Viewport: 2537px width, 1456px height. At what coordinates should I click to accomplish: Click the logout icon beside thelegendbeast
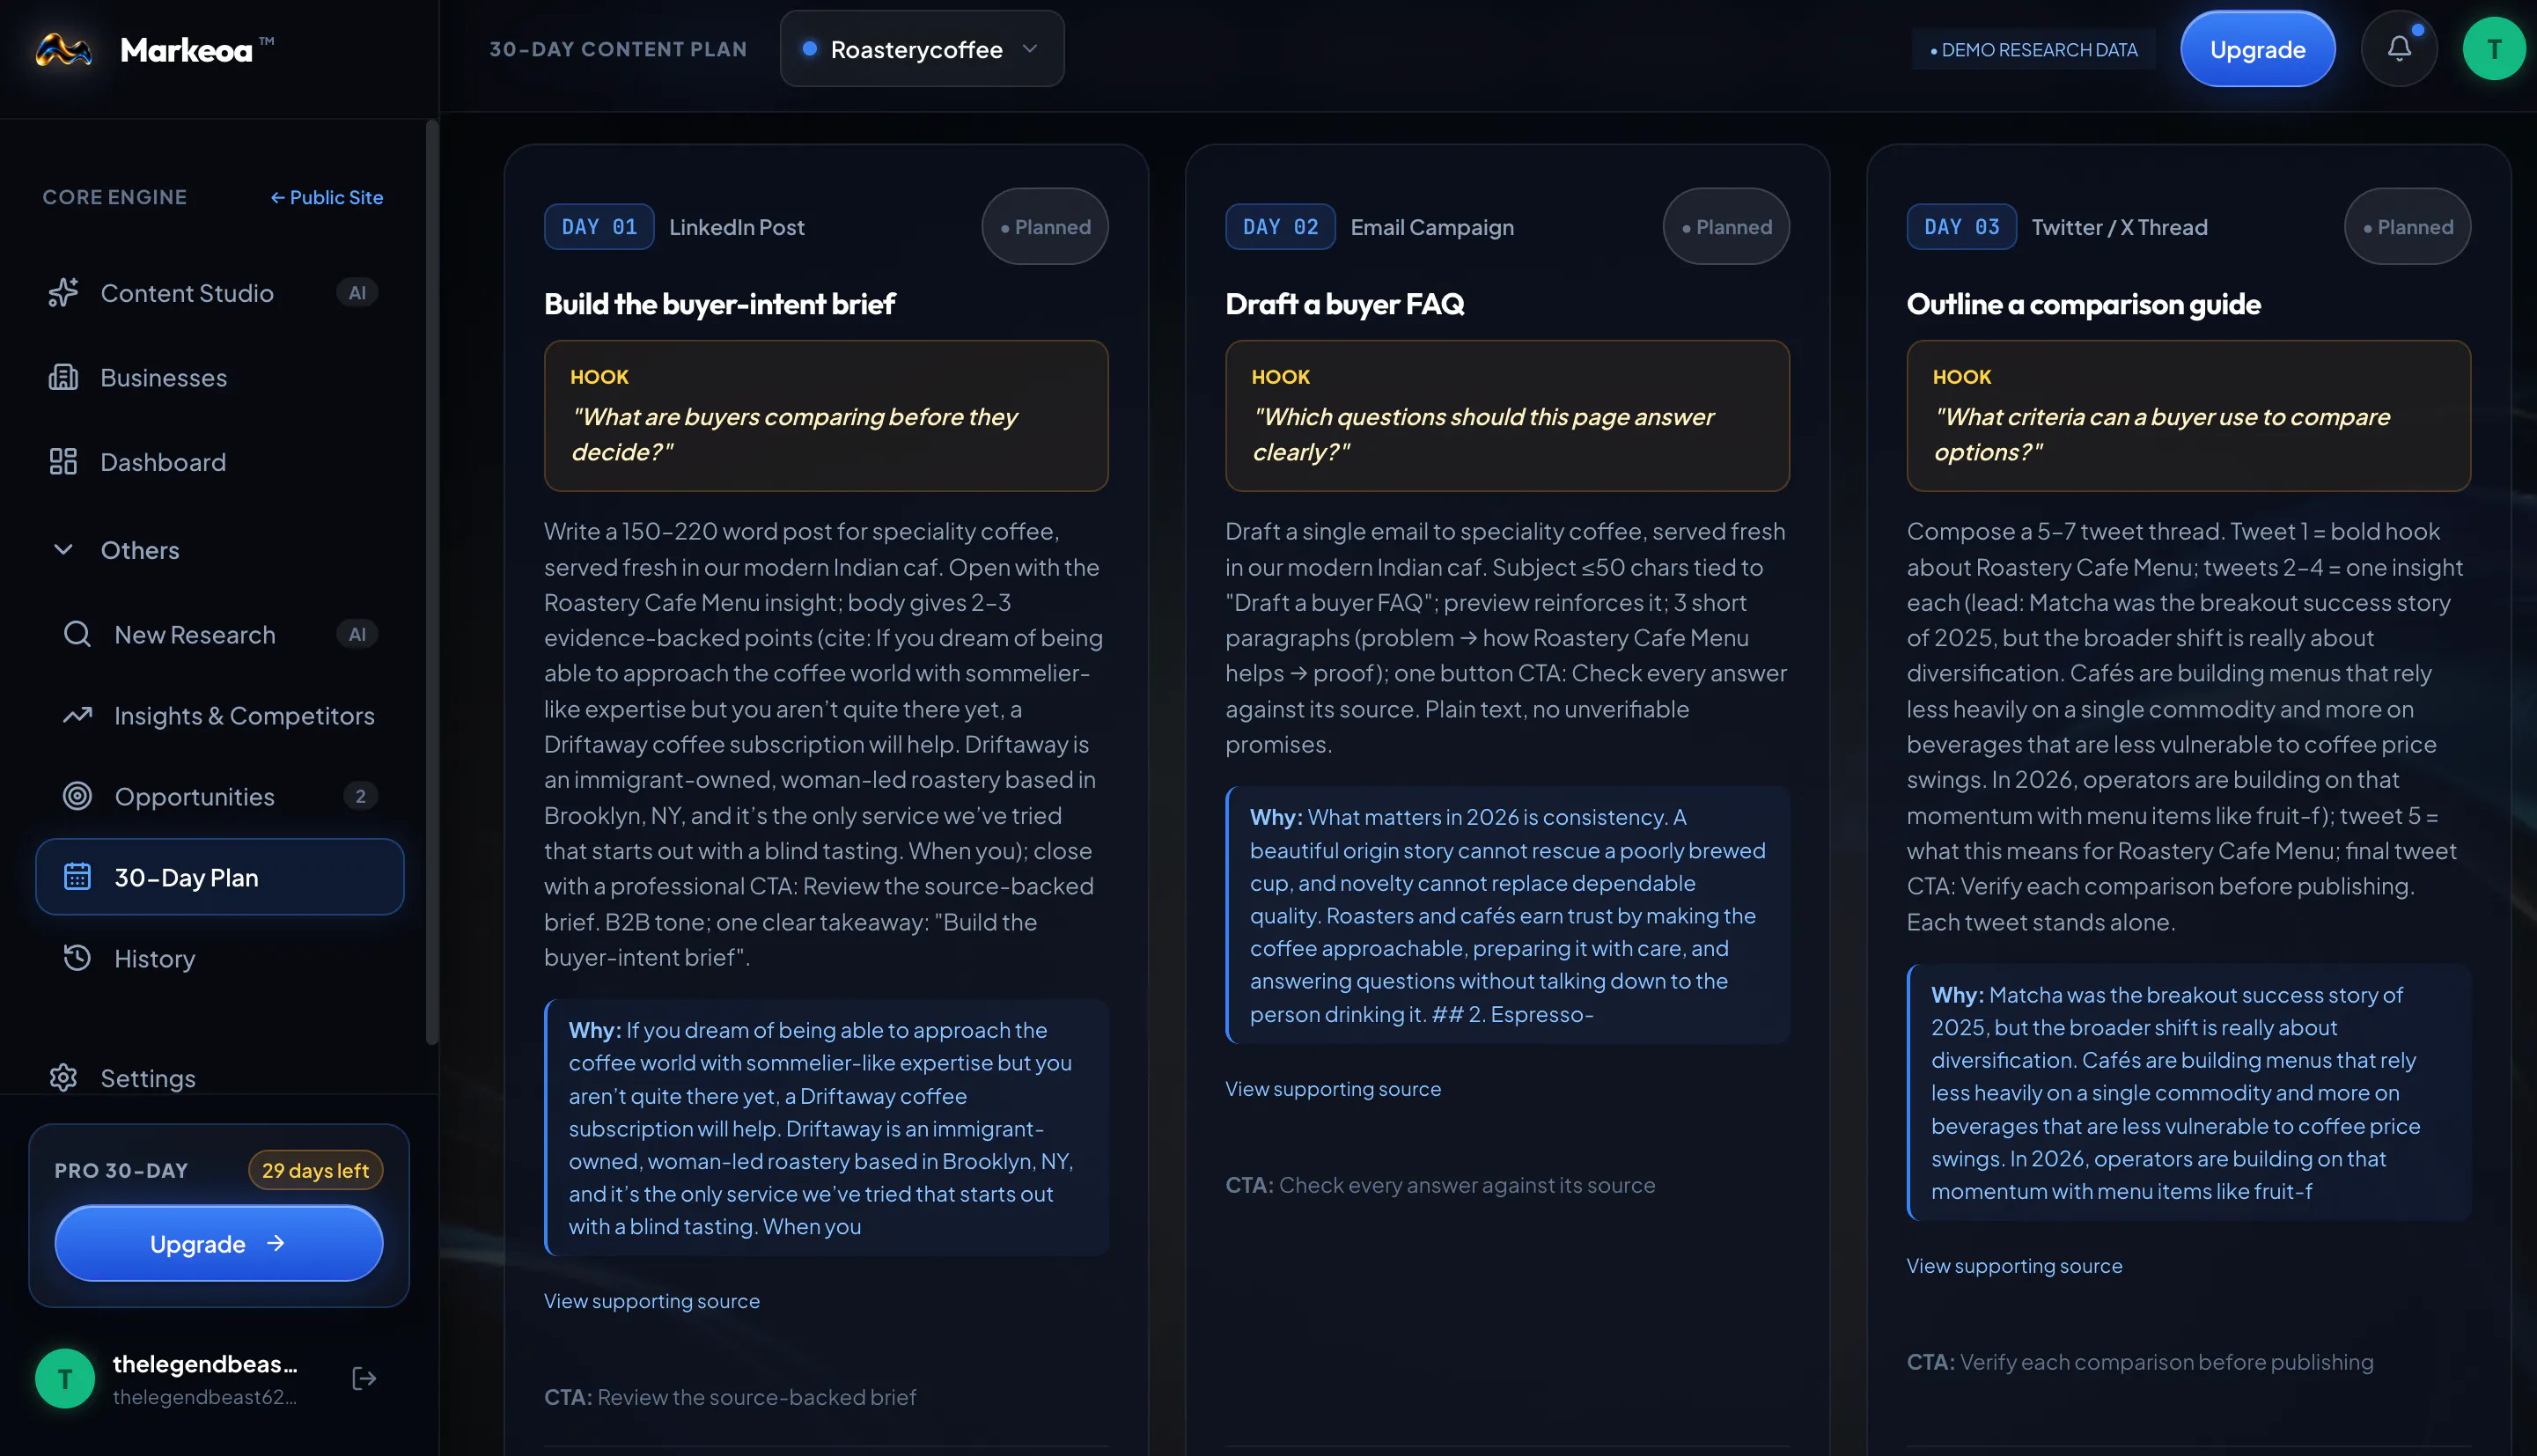(x=364, y=1379)
